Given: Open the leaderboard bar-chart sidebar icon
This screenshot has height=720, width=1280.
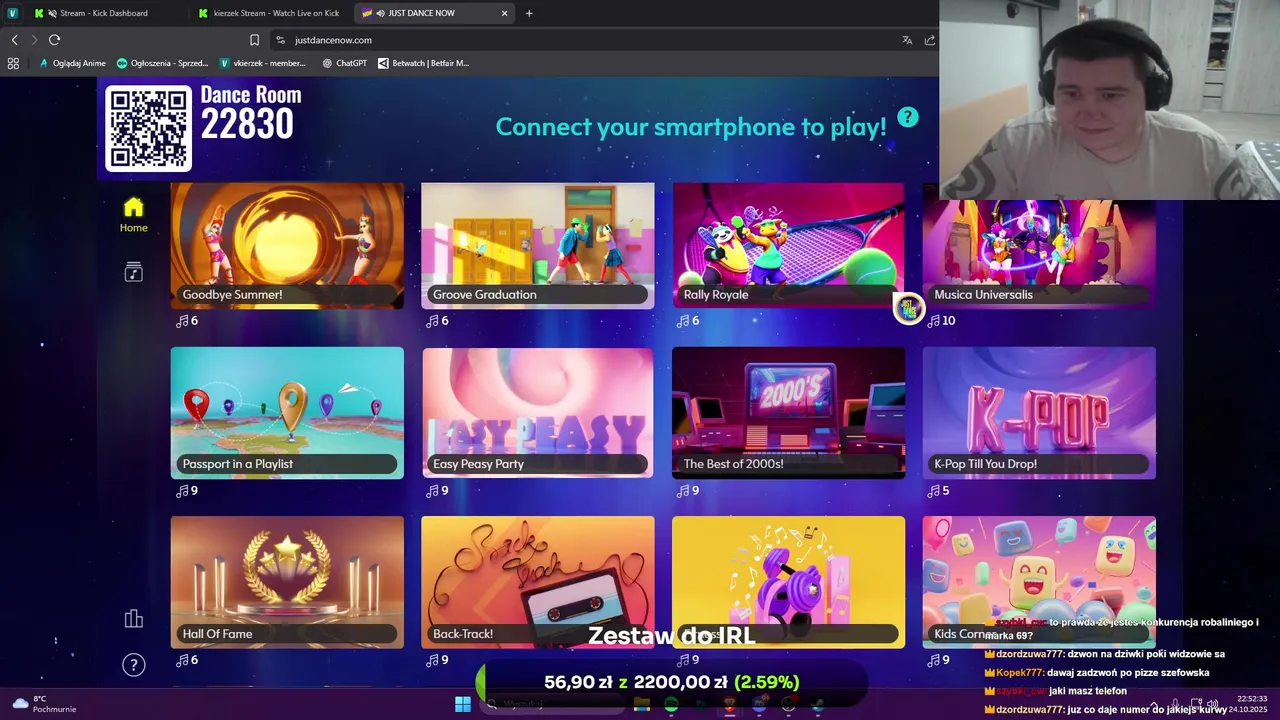Looking at the screenshot, I should pyautogui.click(x=133, y=619).
